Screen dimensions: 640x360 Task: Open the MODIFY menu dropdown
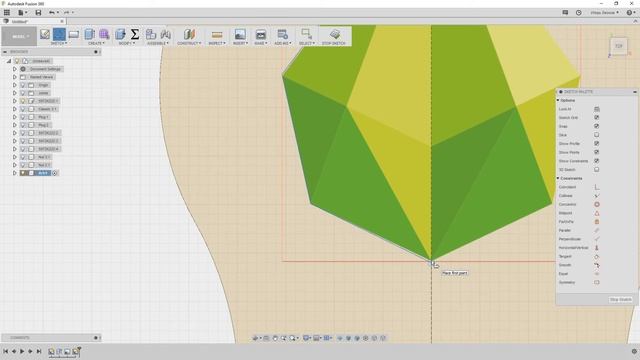click(x=126, y=43)
